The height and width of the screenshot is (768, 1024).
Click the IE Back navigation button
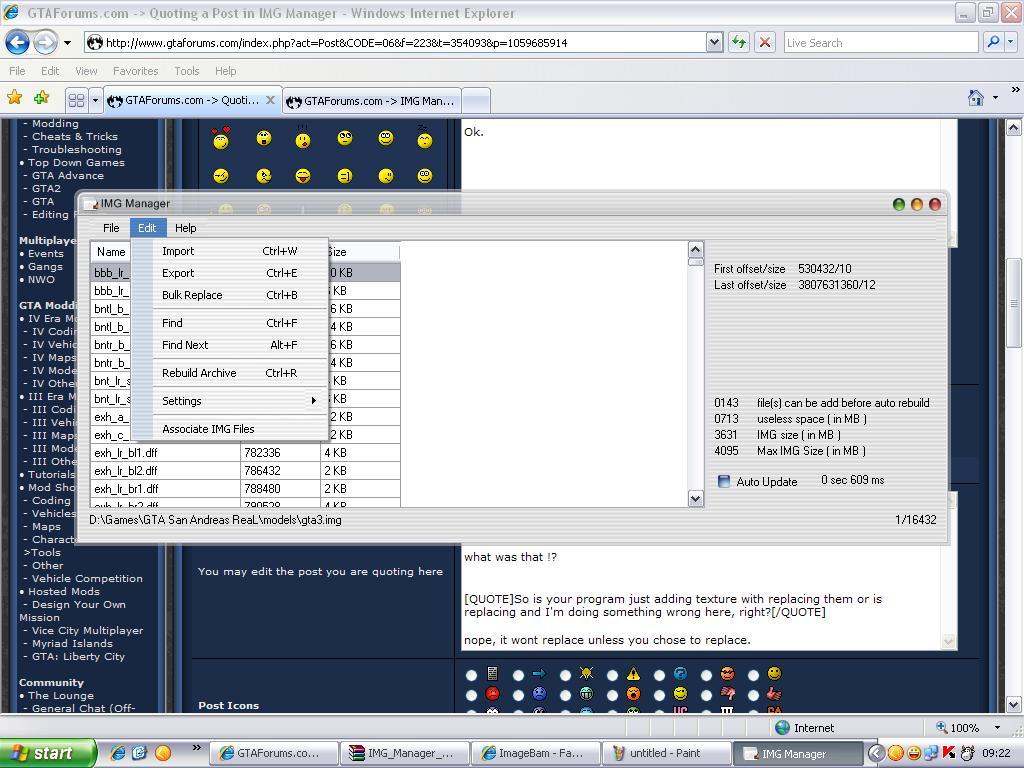click(18, 43)
